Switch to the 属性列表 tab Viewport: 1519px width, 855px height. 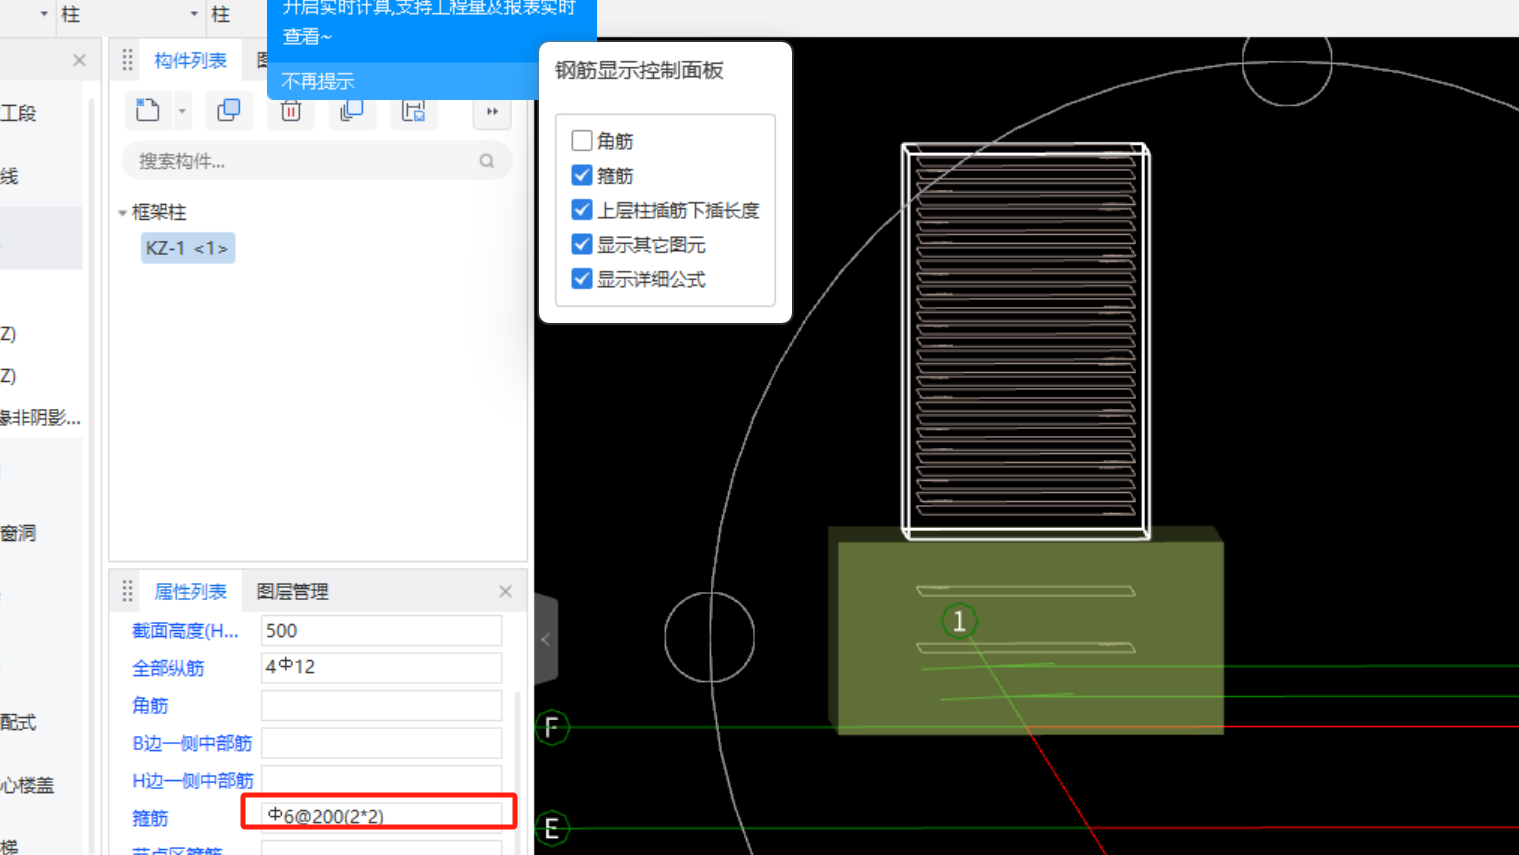click(x=190, y=592)
